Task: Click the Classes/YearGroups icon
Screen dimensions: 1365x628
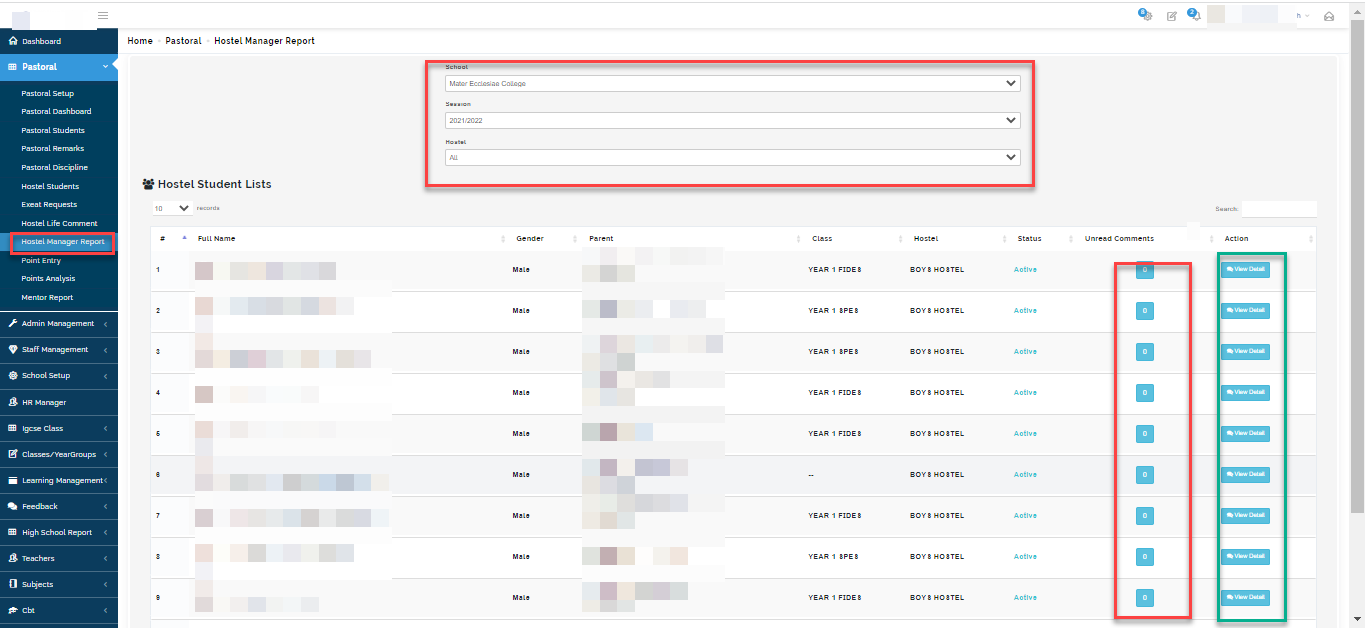Action: pos(13,454)
